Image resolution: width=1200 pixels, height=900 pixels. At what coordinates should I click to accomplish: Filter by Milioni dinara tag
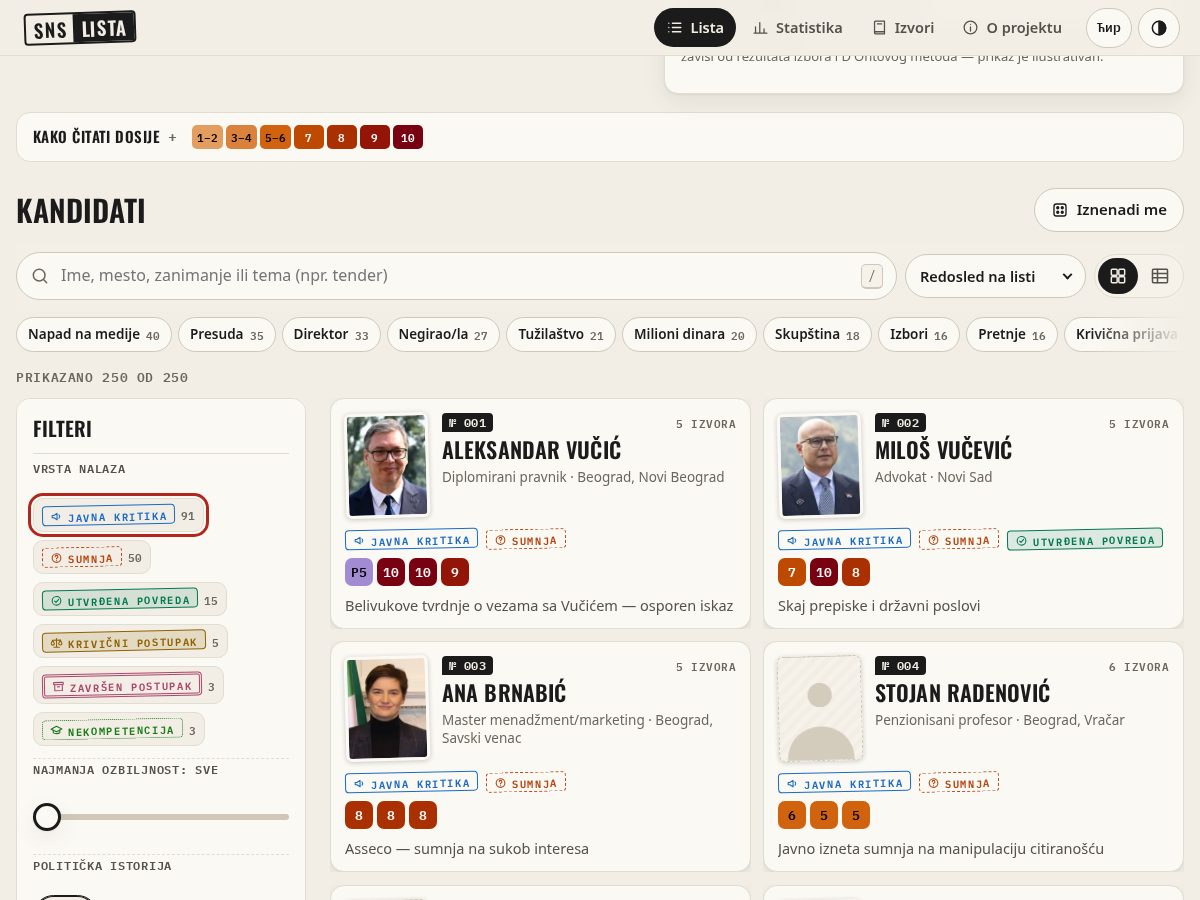click(x=689, y=335)
